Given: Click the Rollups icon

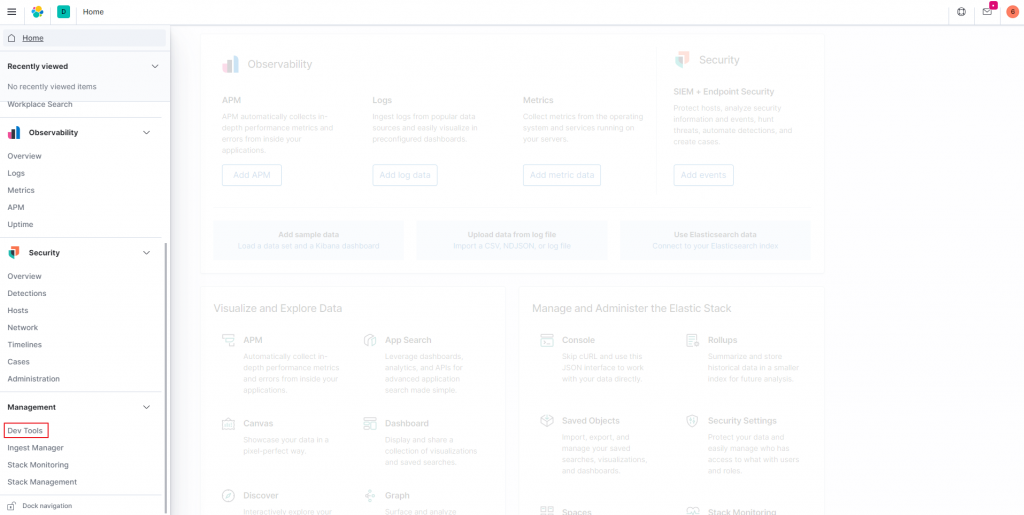Looking at the screenshot, I should click(692, 340).
